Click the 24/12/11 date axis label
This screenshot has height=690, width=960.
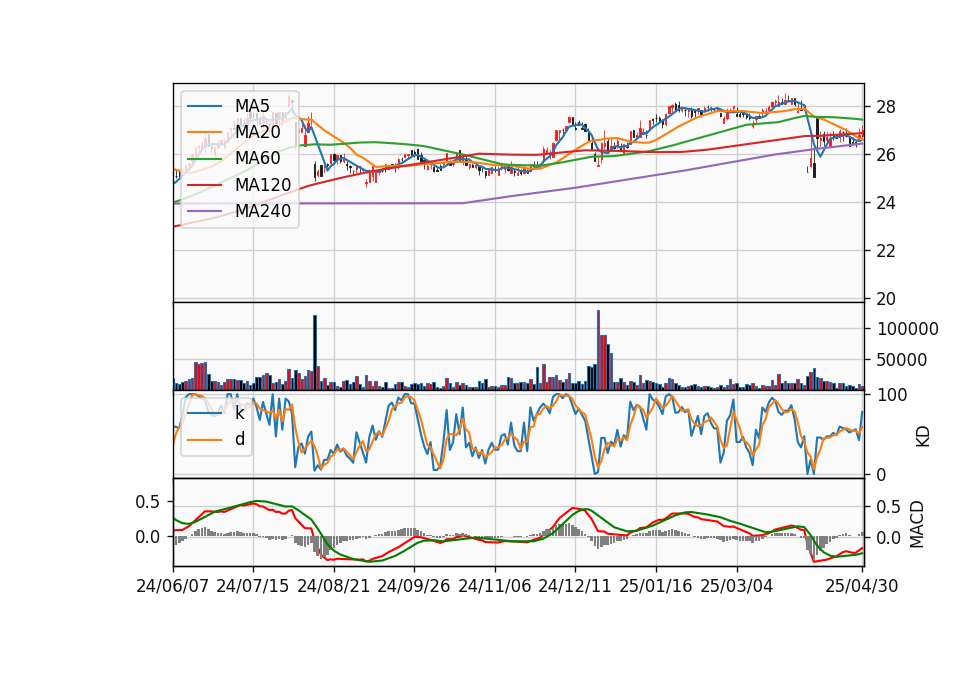click(575, 586)
